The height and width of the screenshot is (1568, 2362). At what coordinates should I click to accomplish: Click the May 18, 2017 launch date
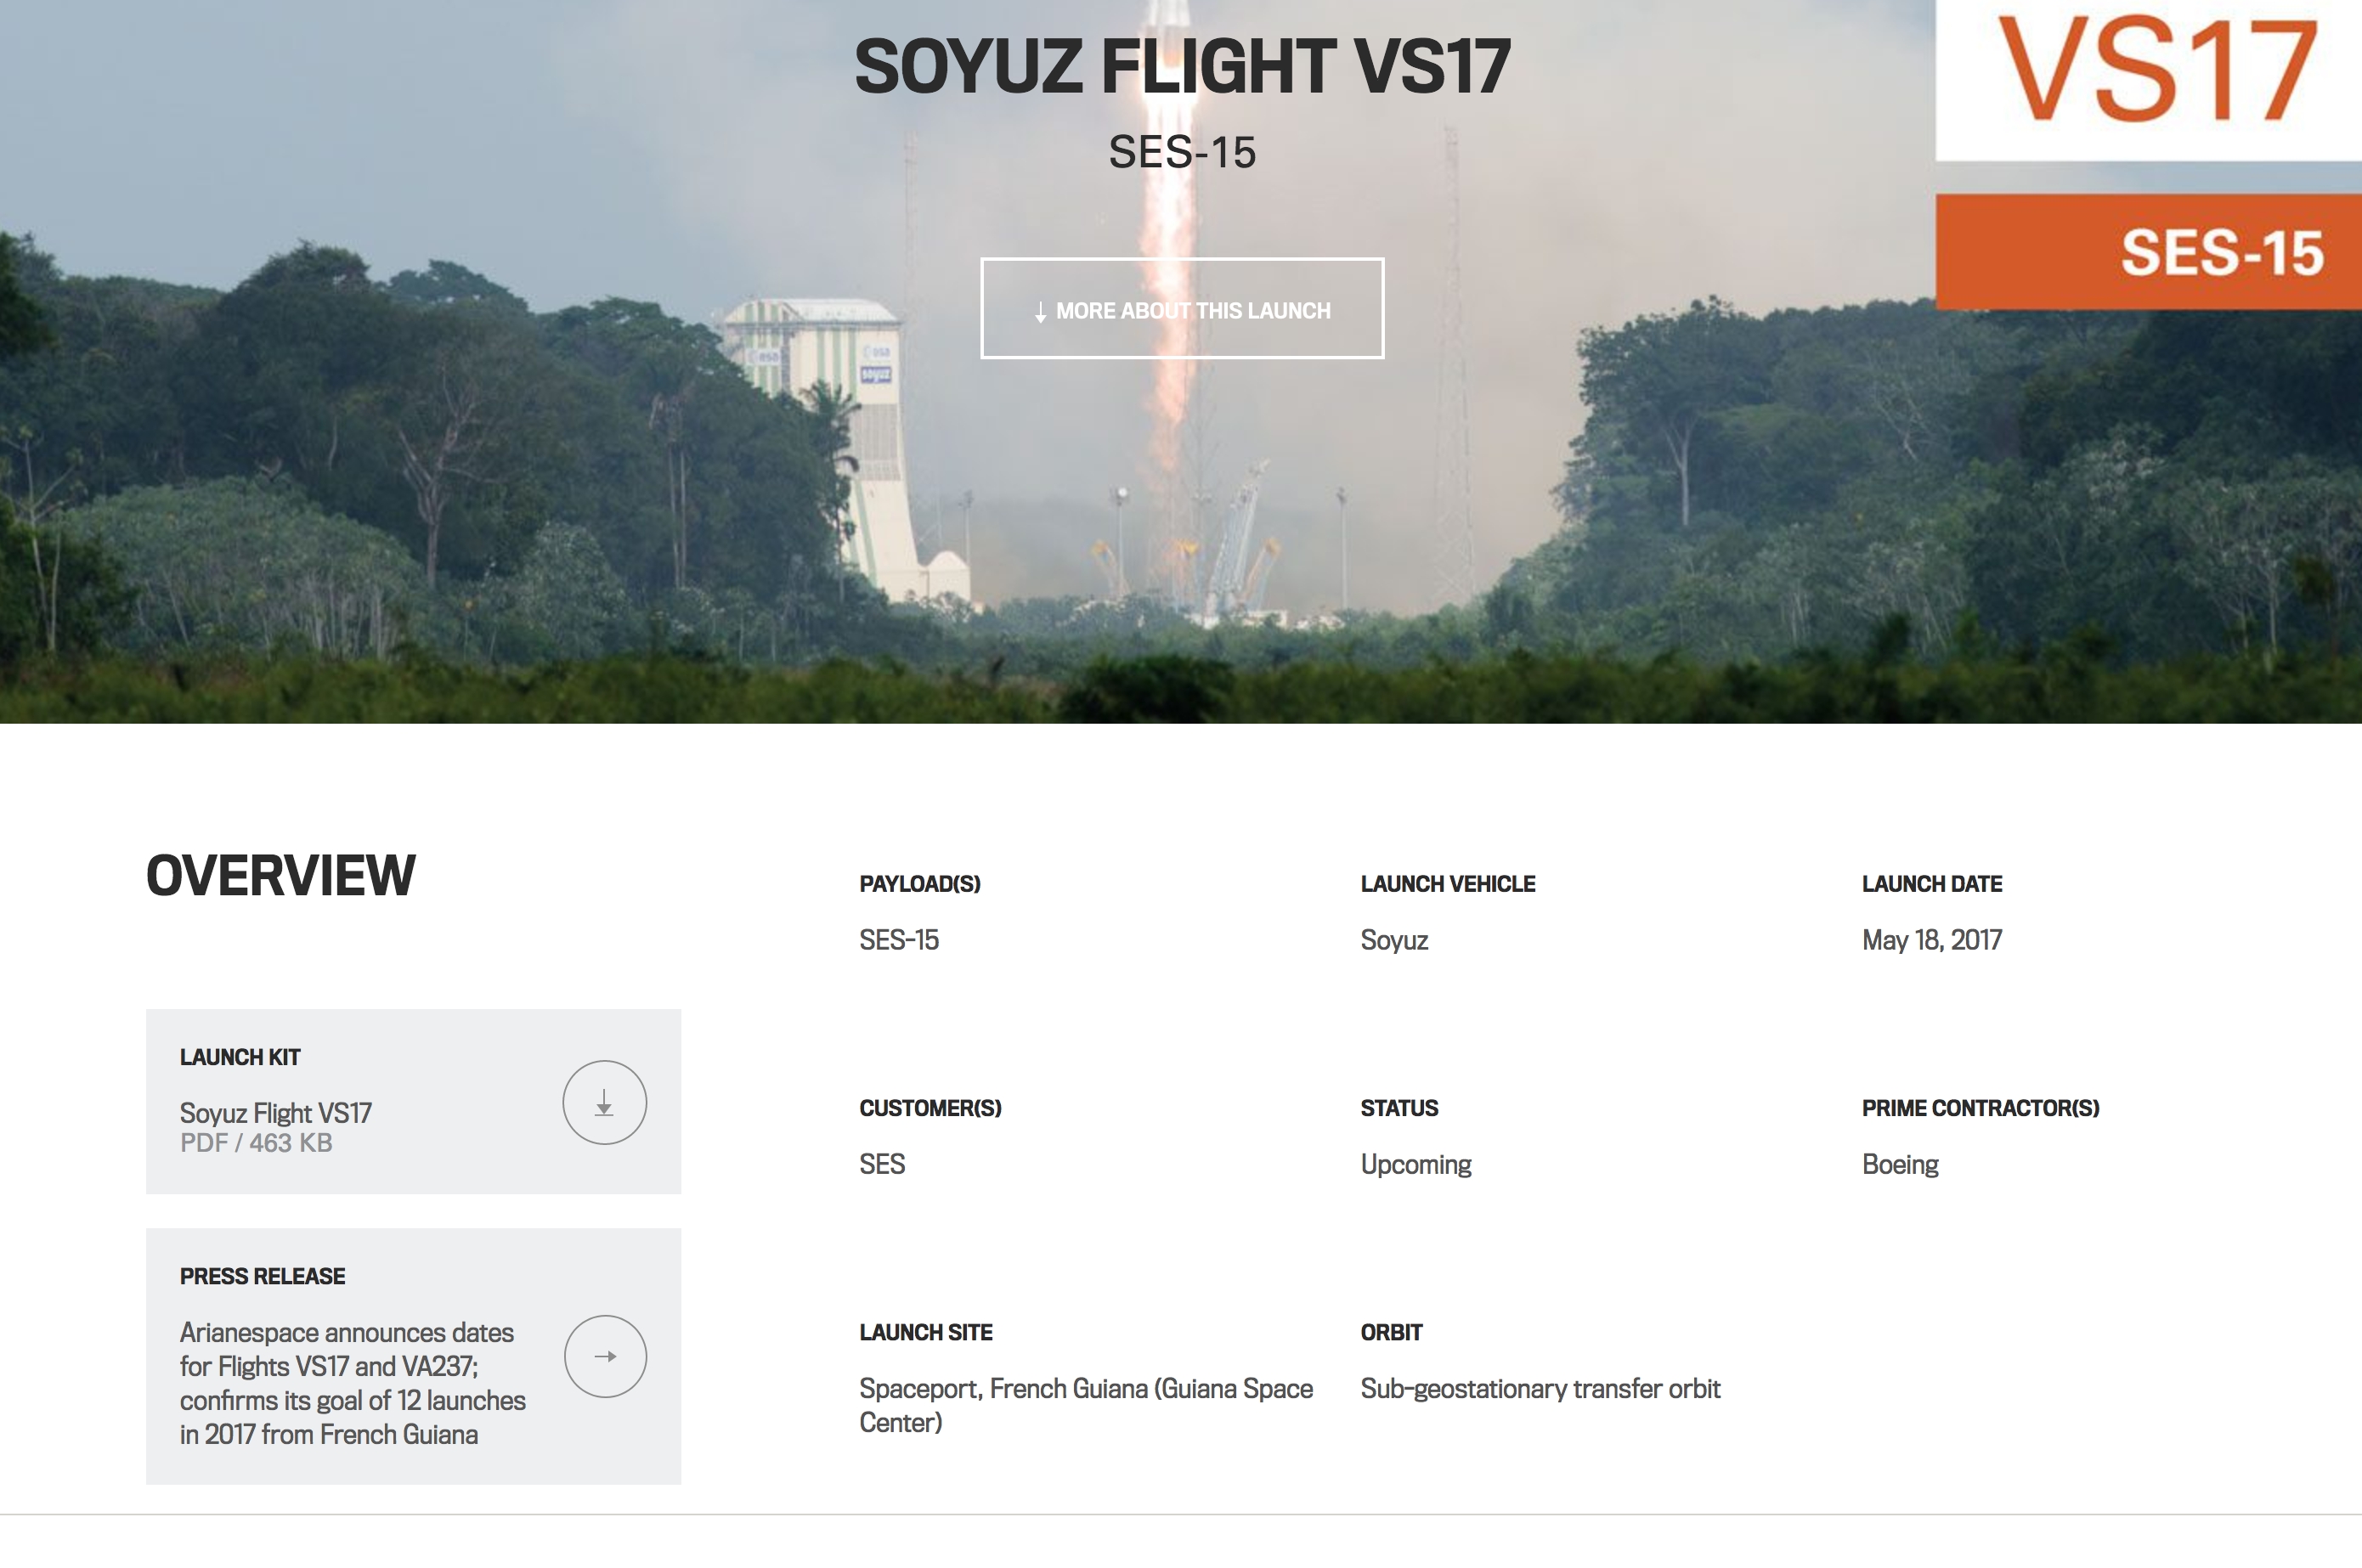1931,940
